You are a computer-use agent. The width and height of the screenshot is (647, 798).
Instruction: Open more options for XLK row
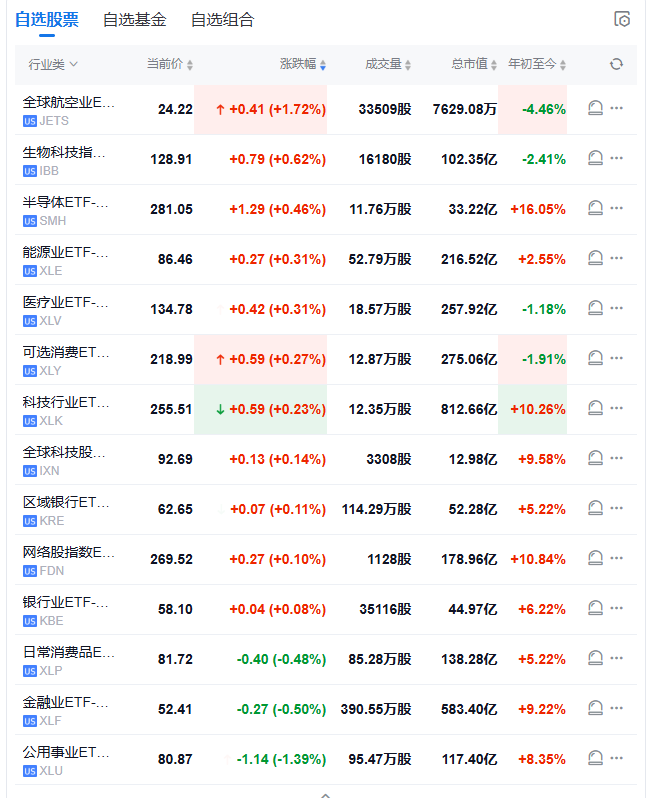pos(616,408)
